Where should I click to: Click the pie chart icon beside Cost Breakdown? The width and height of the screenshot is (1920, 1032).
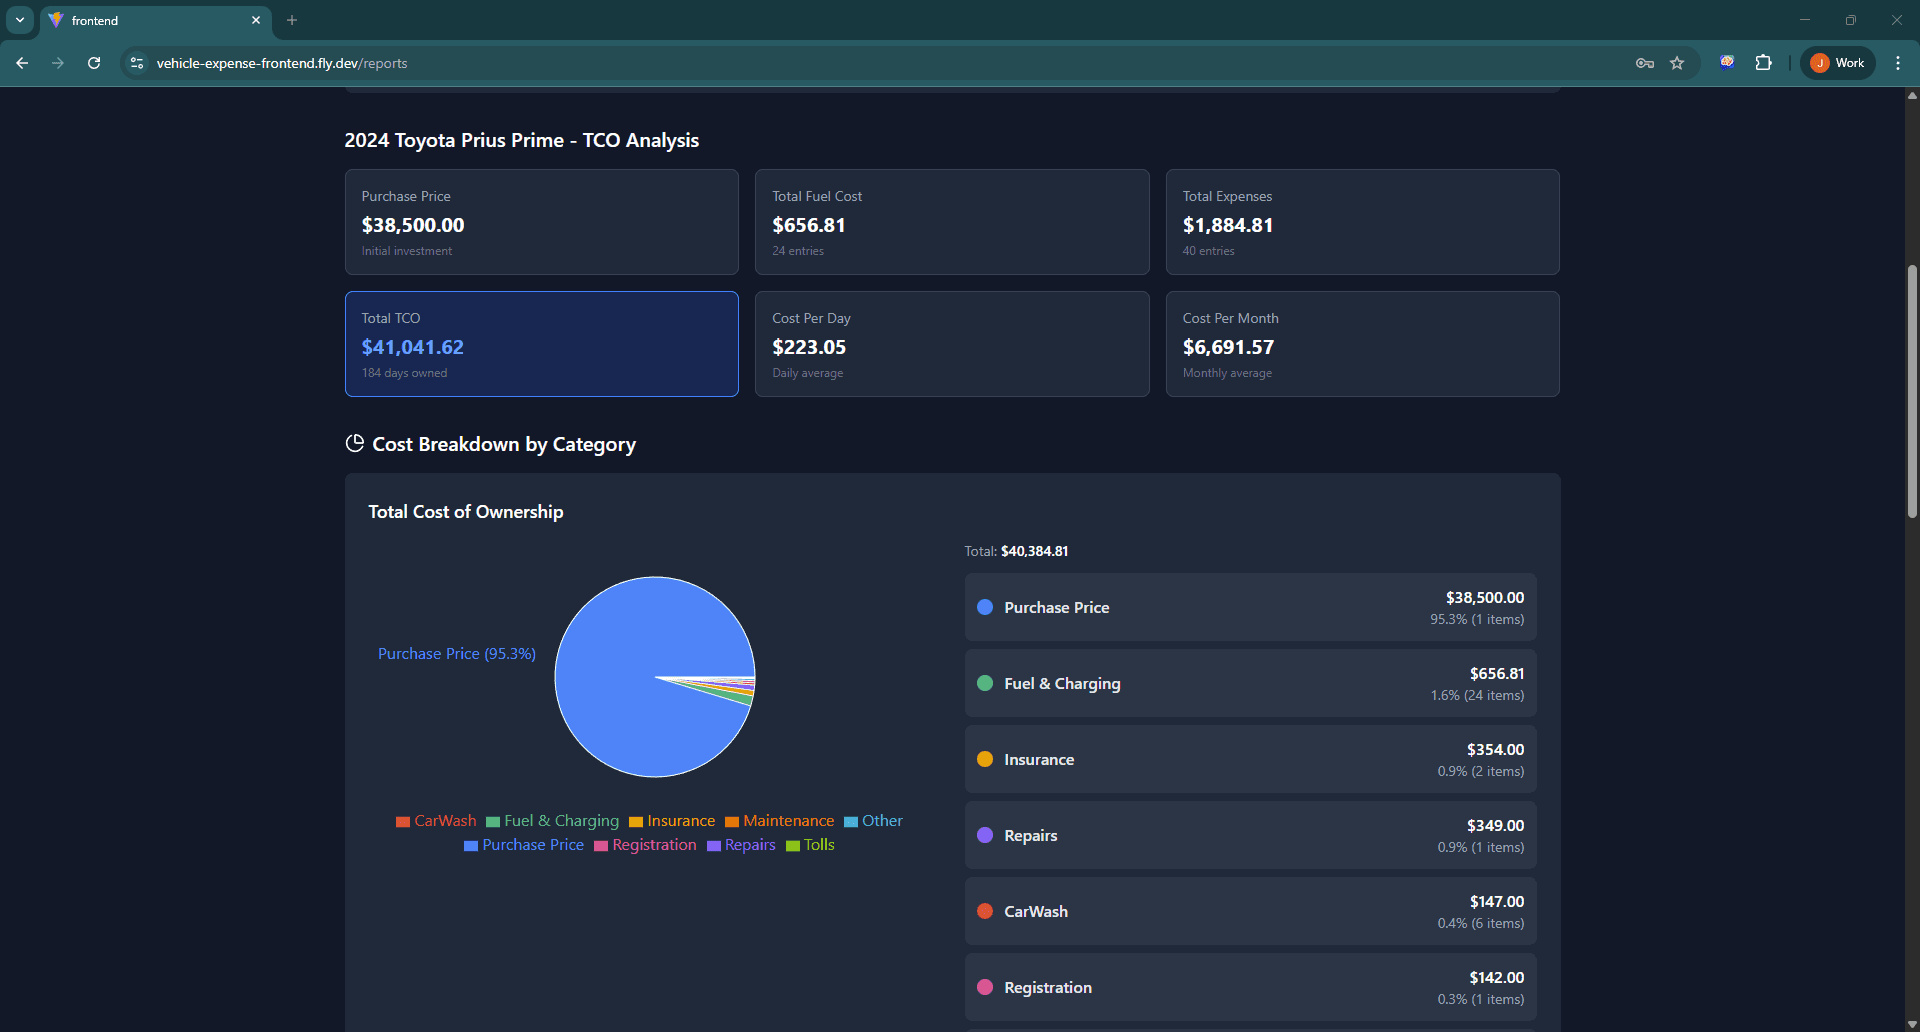(354, 443)
